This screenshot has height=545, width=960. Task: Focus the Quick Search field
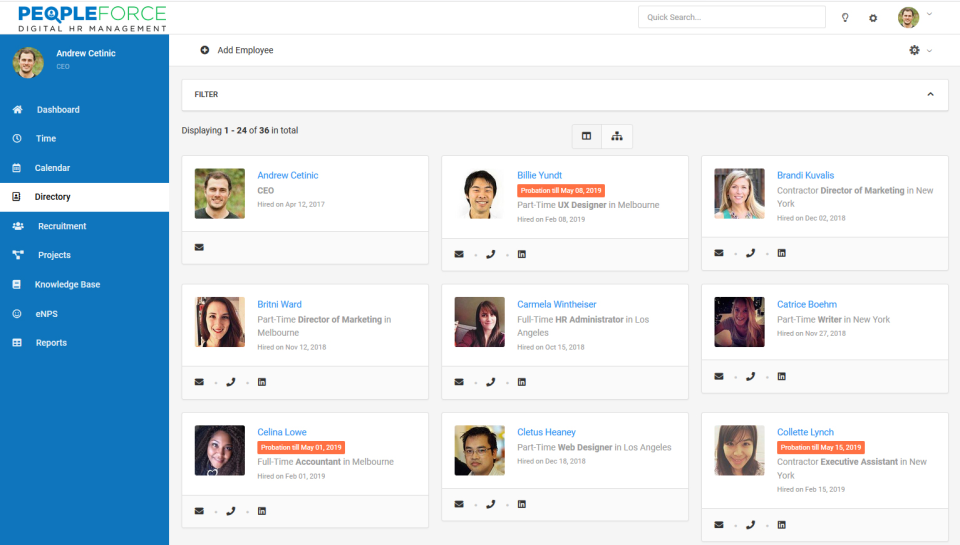pos(732,17)
